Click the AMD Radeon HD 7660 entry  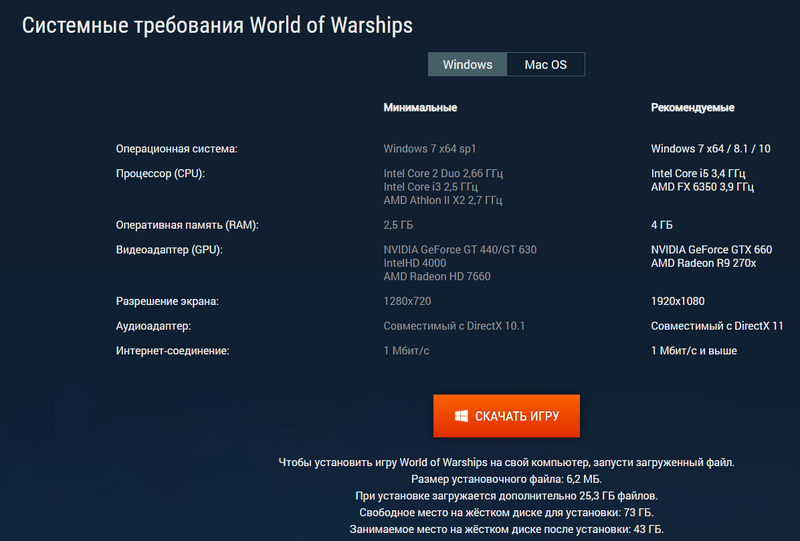pyautogui.click(x=437, y=277)
